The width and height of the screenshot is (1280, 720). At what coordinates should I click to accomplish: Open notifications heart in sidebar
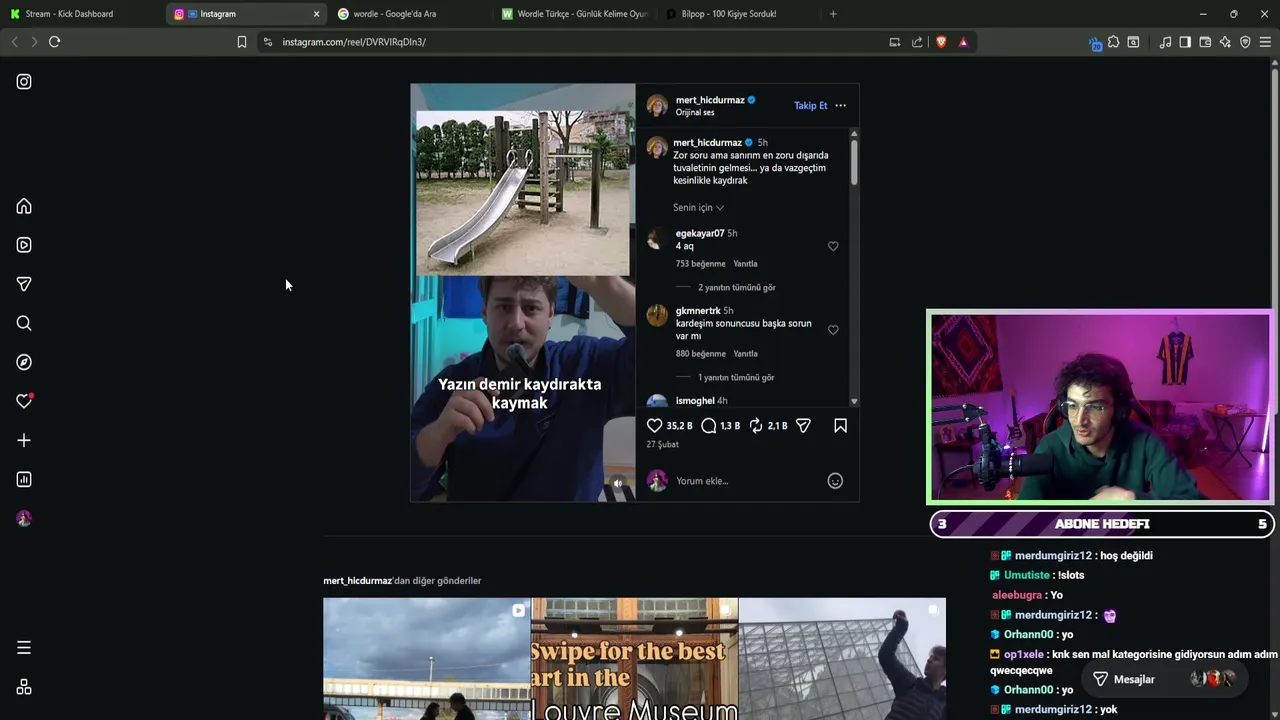coord(24,401)
